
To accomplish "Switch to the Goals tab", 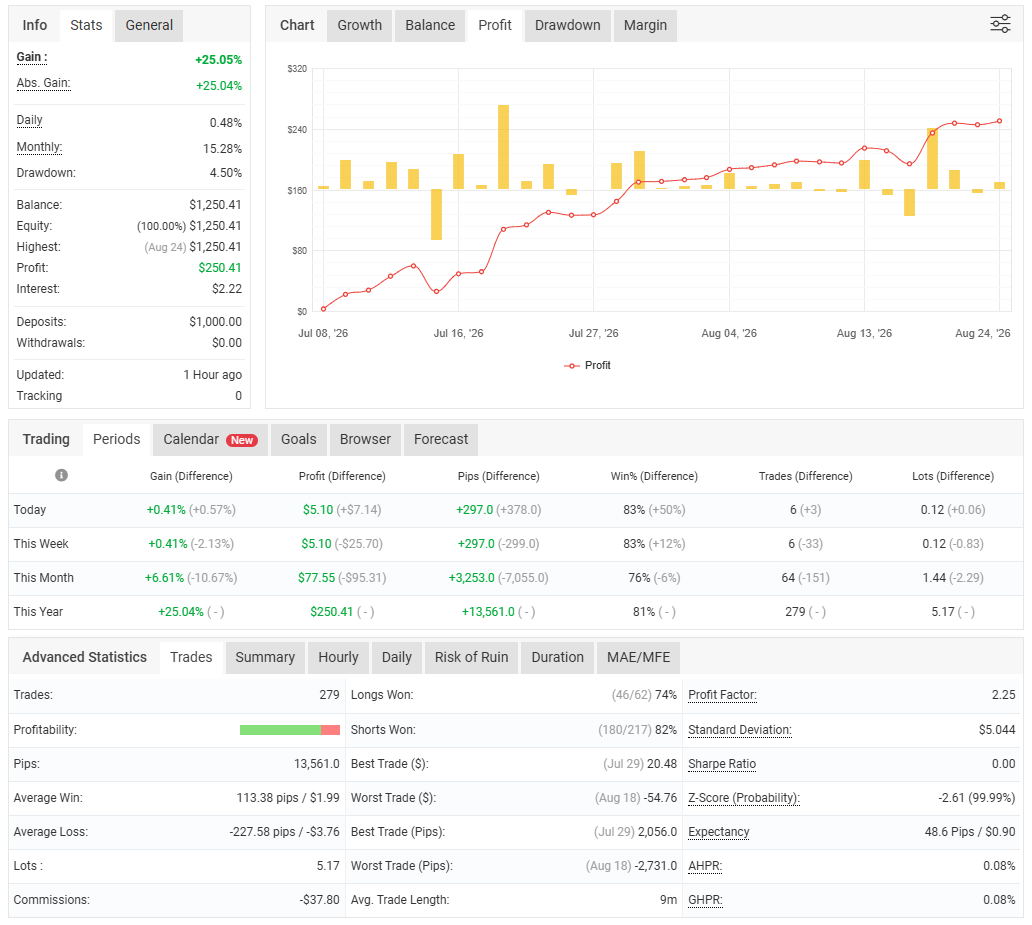I will (x=298, y=440).
